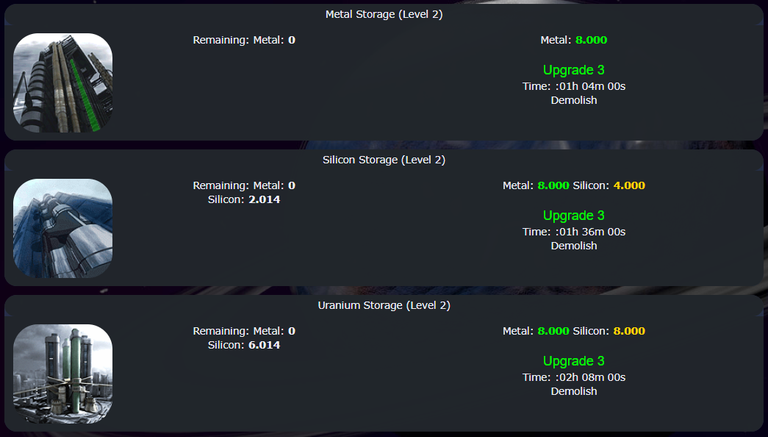The image size is (768, 437).
Task: Select the Metal Storage (Level 2) title
Action: click(x=384, y=14)
